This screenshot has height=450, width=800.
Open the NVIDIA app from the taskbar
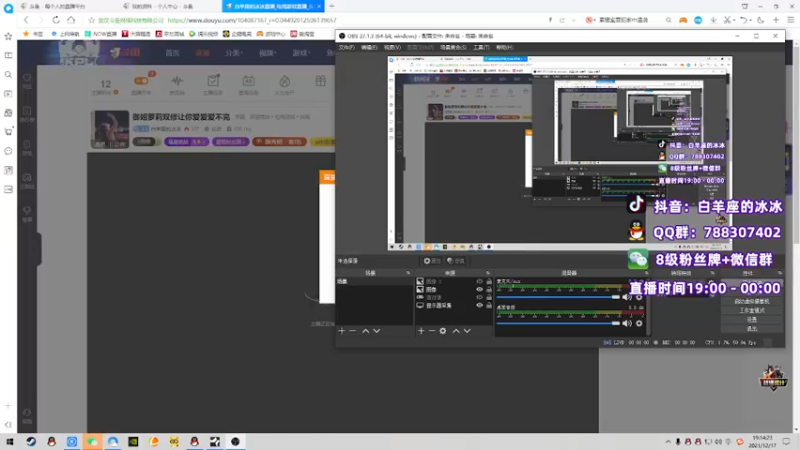(x=133, y=441)
